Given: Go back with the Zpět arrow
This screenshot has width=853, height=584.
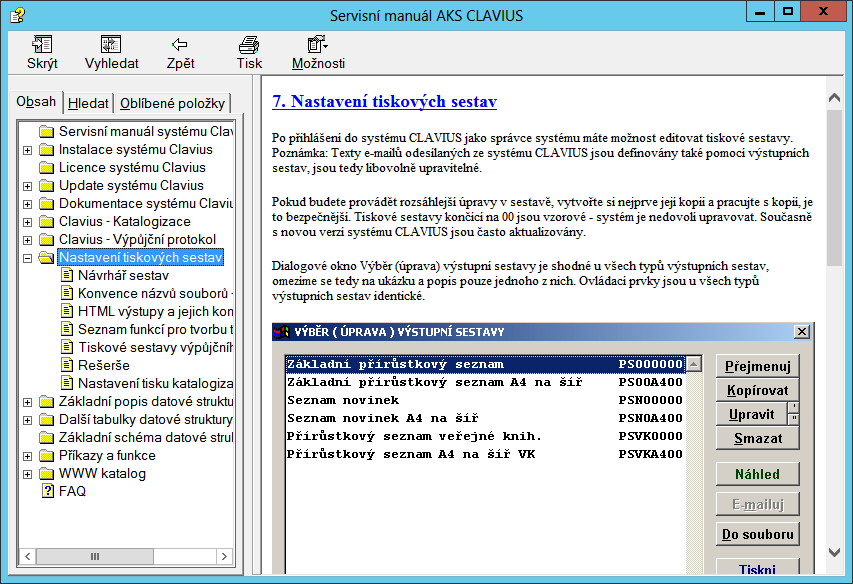Looking at the screenshot, I should point(180,45).
